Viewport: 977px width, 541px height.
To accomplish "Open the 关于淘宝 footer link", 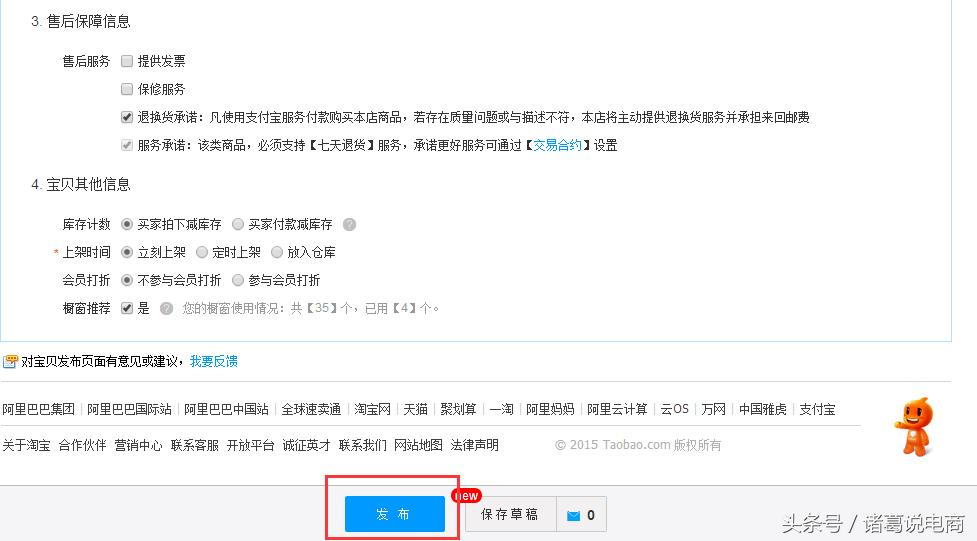I will [26, 445].
